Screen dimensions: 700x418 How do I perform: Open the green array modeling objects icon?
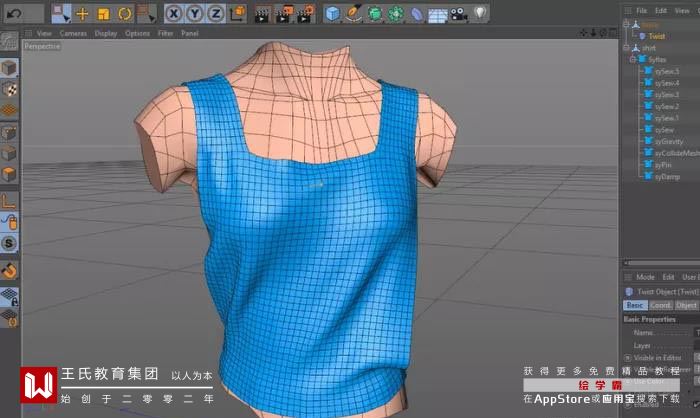click(396, 14)
